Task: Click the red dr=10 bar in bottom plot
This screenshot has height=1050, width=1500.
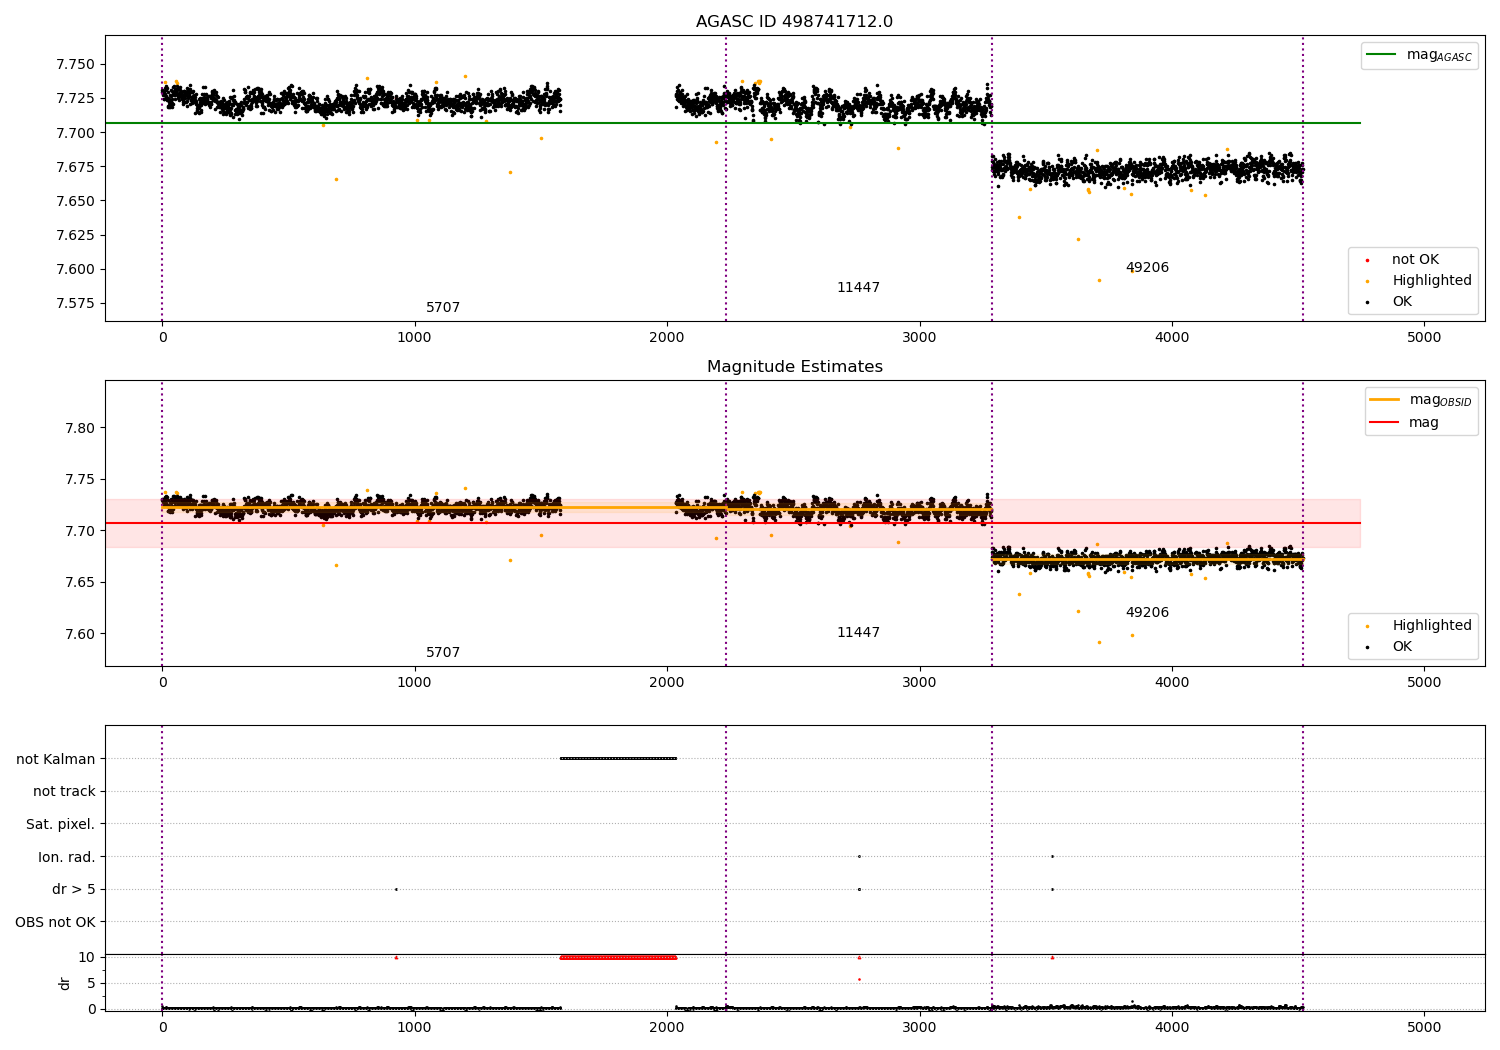Action: point(618,957)
